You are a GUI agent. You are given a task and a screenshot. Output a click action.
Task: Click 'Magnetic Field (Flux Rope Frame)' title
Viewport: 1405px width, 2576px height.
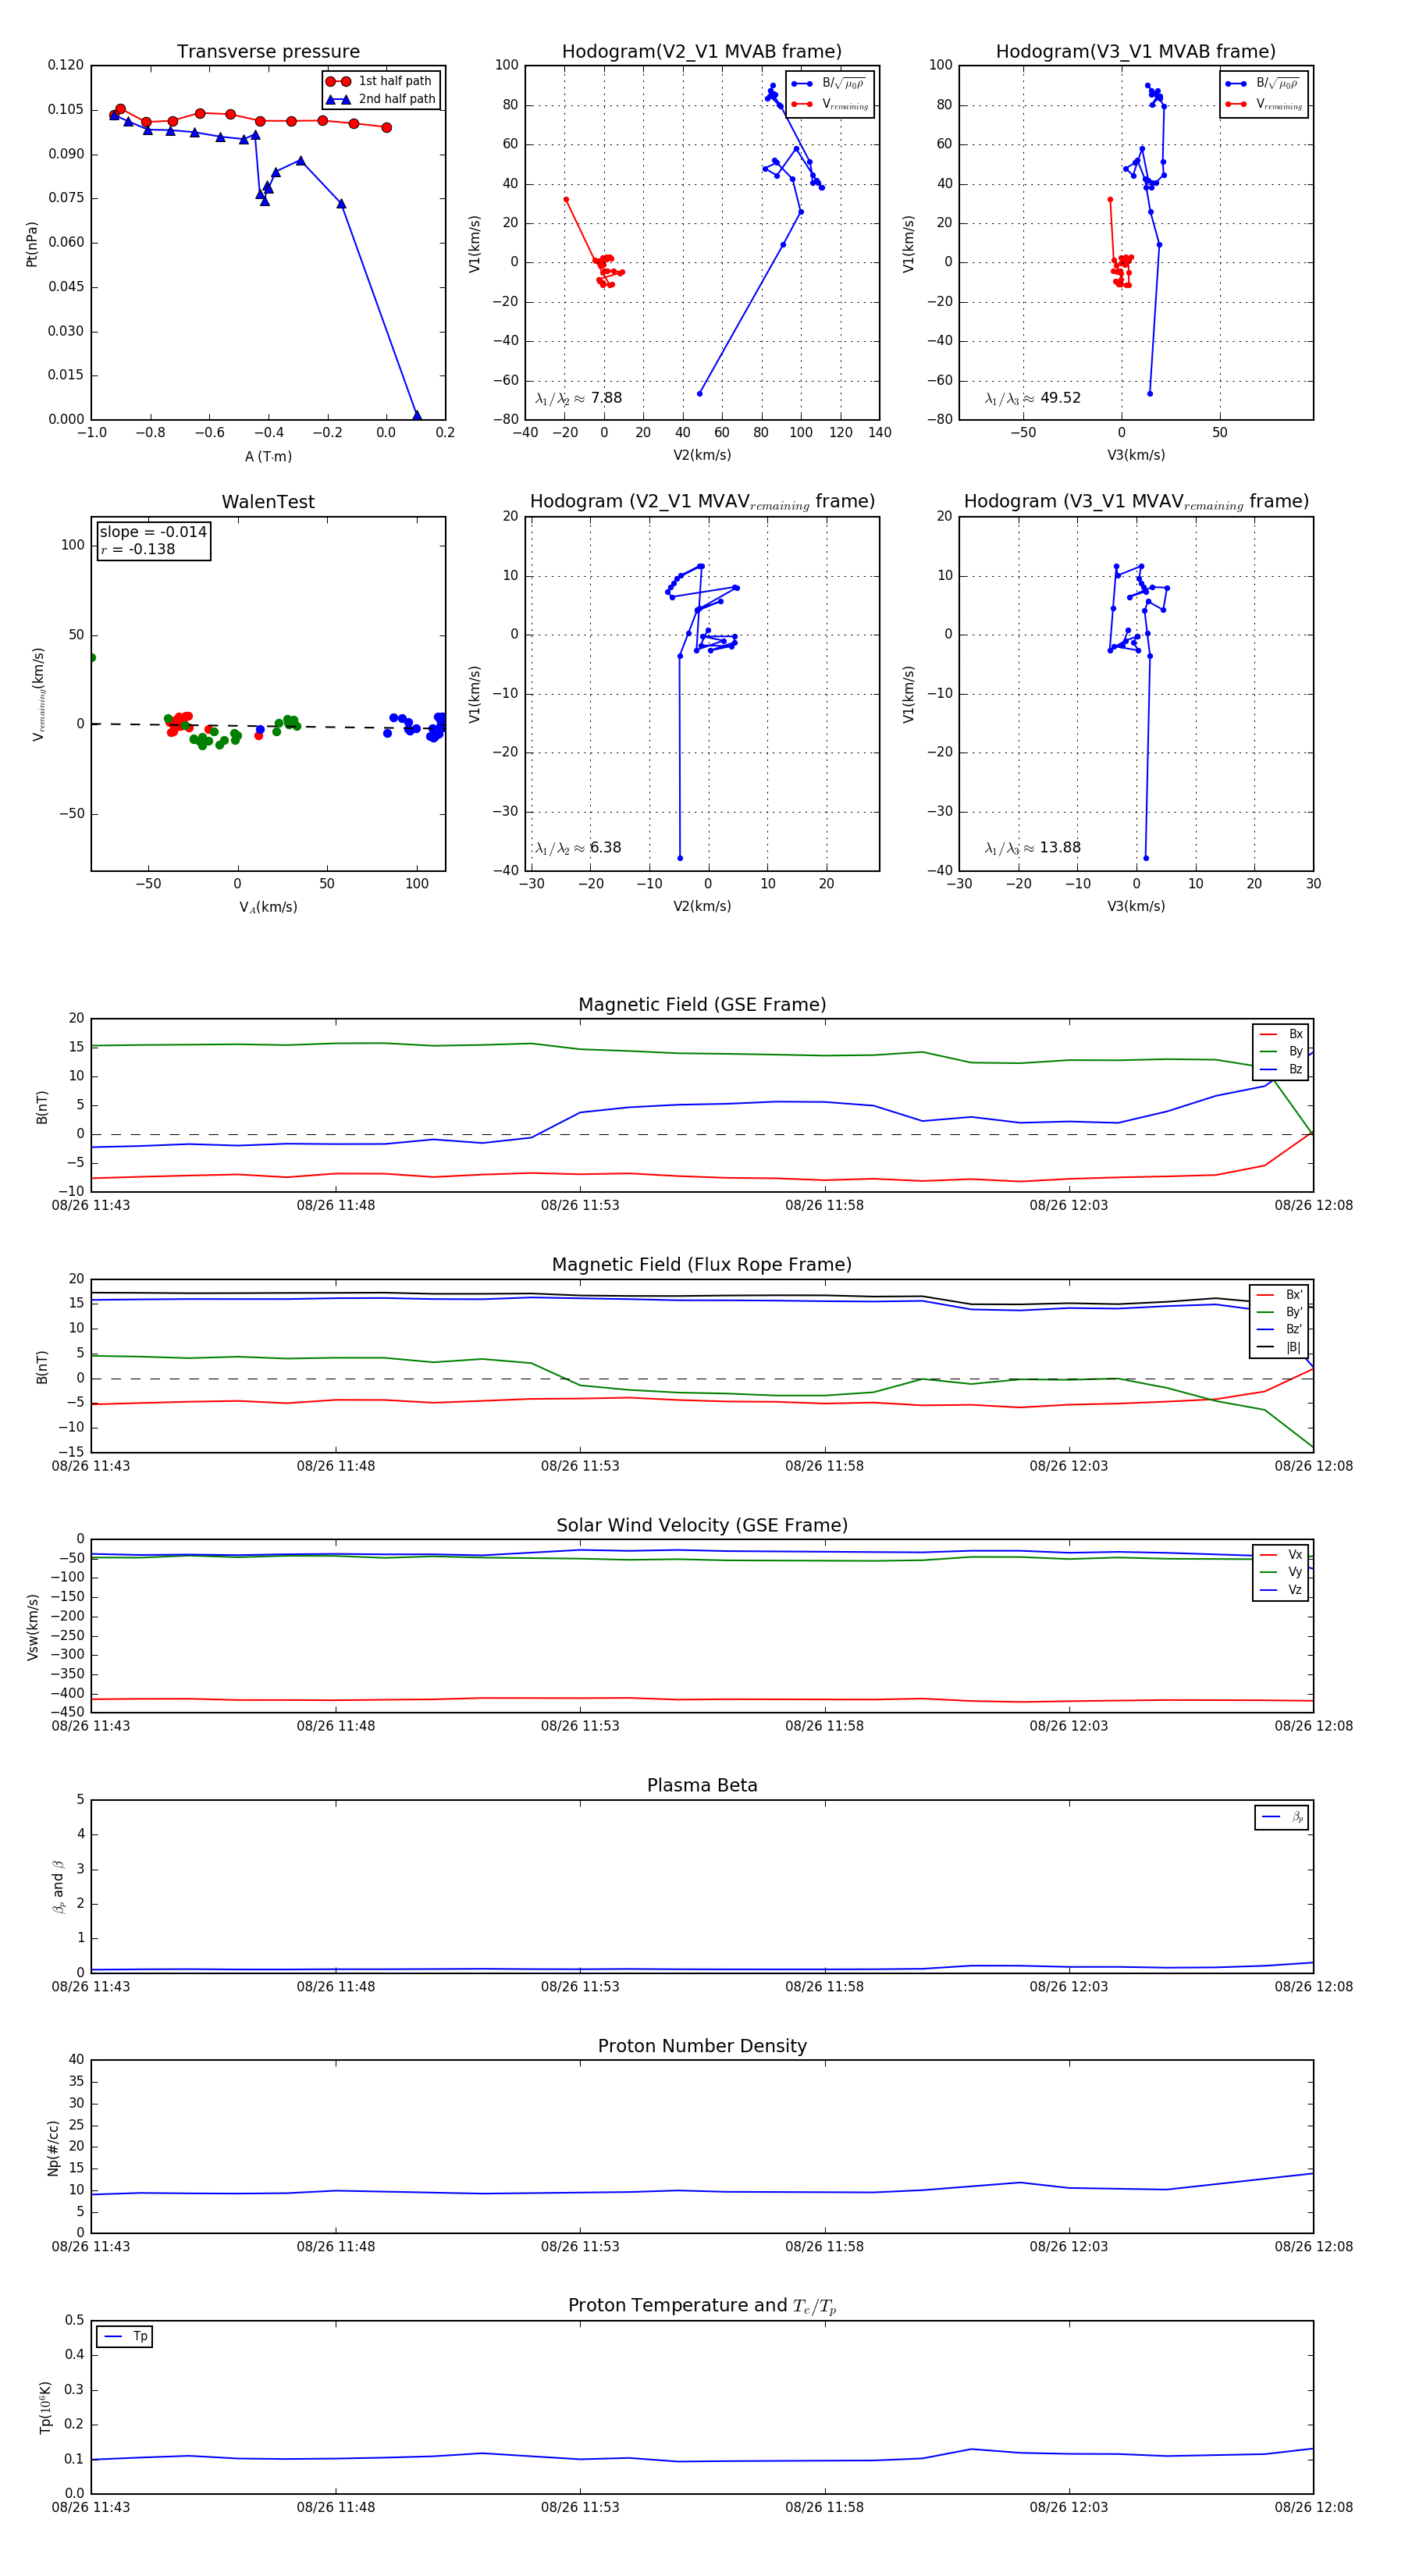pyautogui.click(x=702, y=1265)
